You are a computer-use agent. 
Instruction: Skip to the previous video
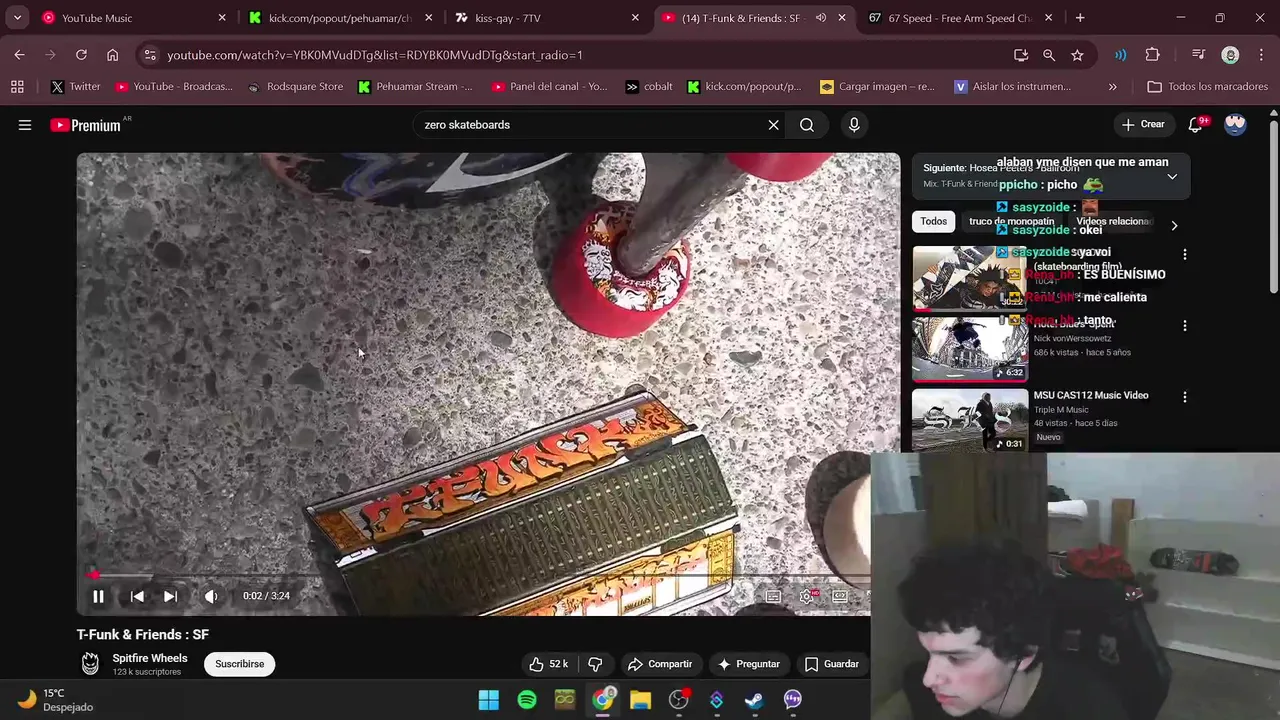click(x=137, y=596)
